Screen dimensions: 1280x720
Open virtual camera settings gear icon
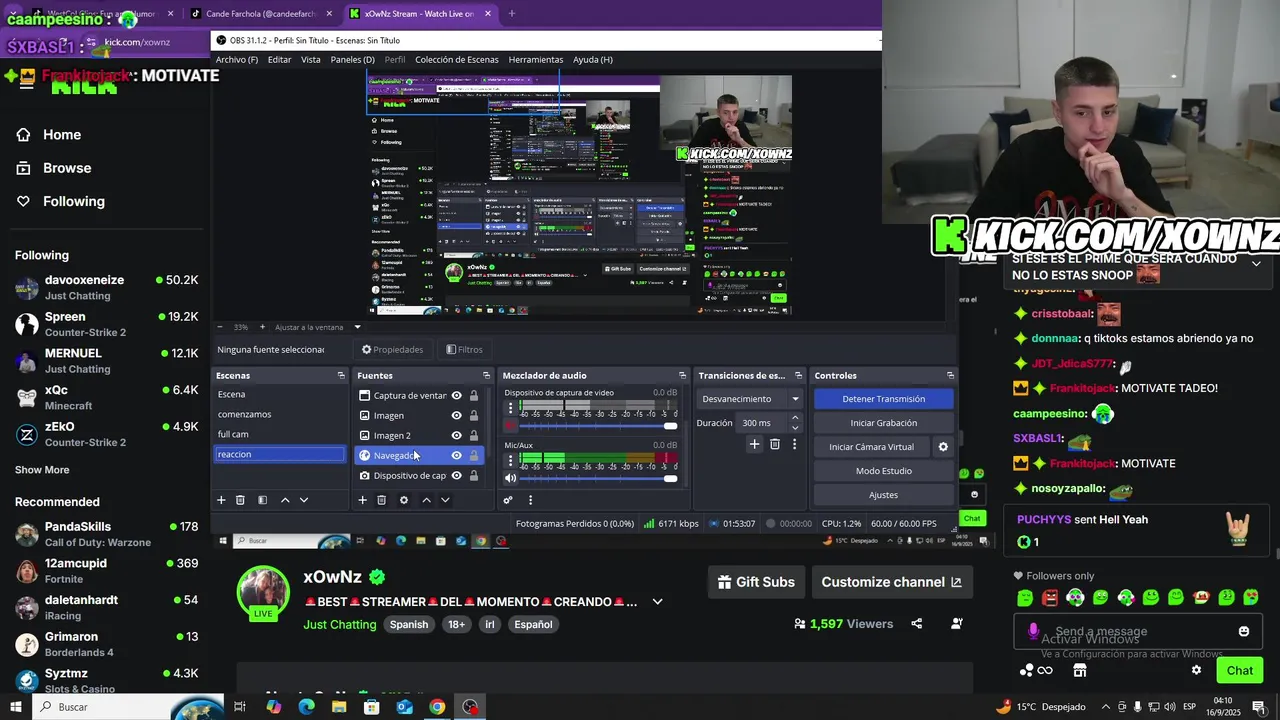pos(942,447)
